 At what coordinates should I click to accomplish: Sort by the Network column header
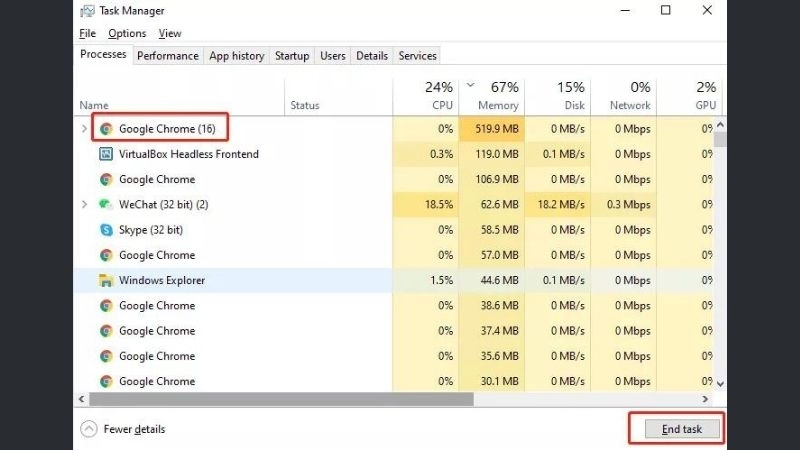623,97
